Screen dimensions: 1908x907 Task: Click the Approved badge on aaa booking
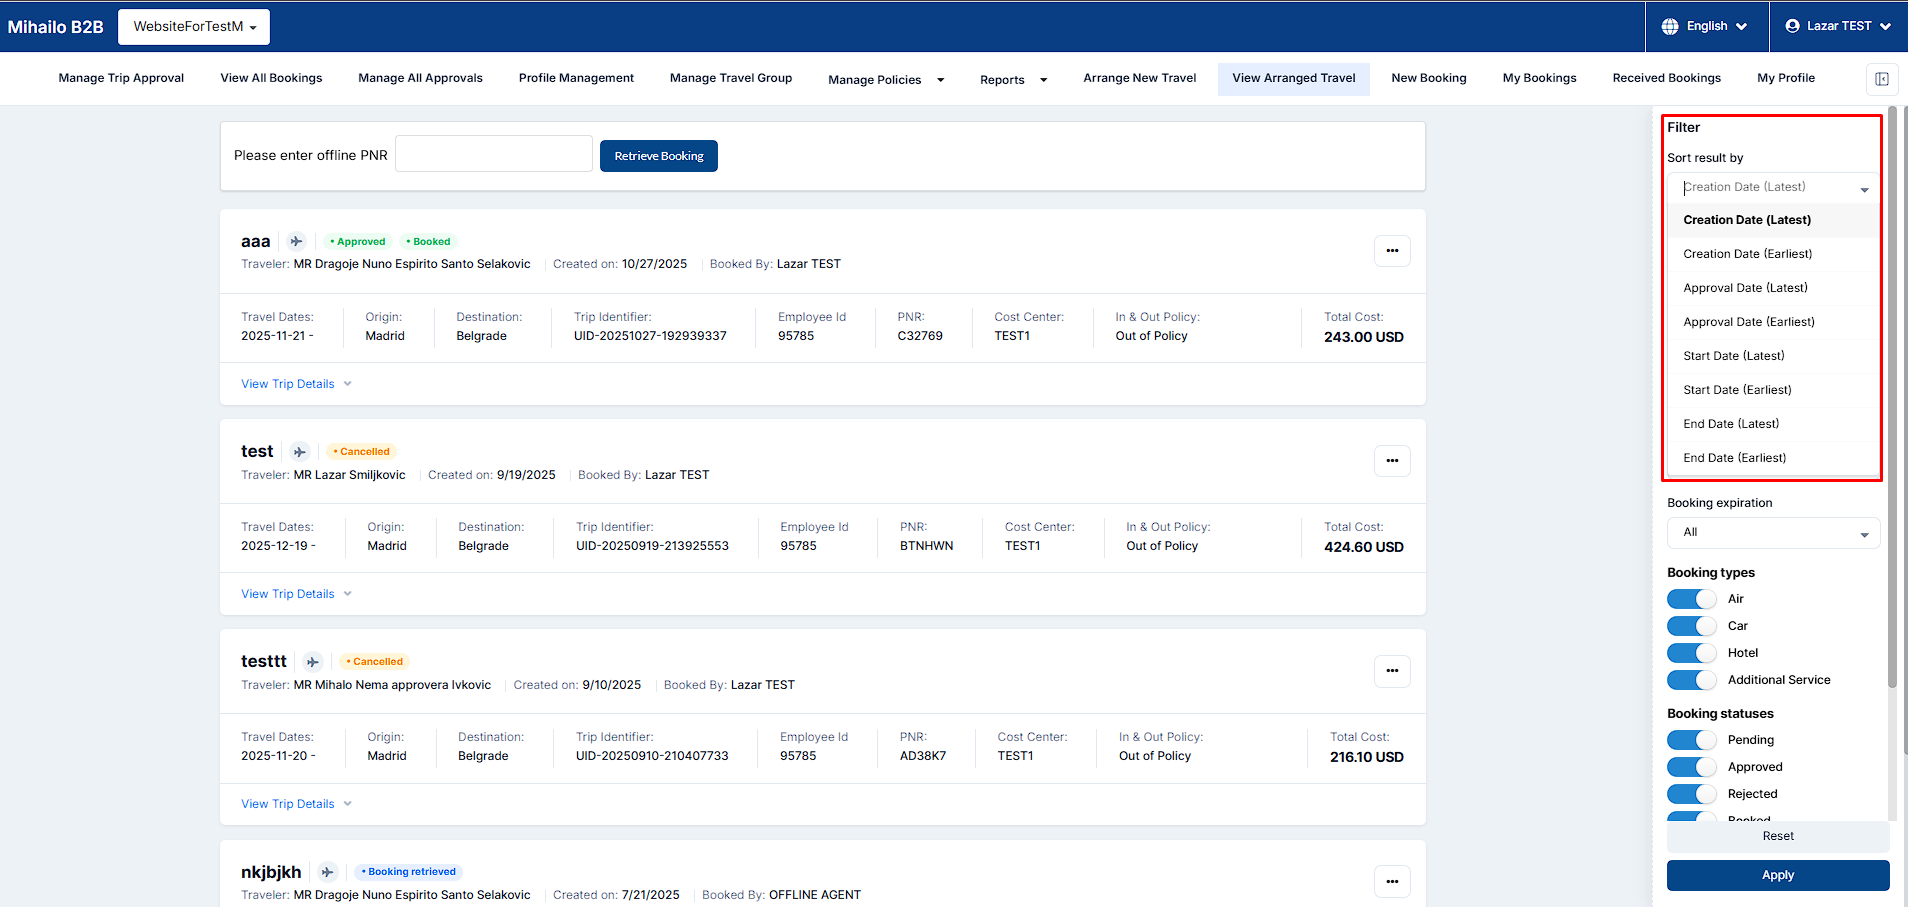[358, 242]
